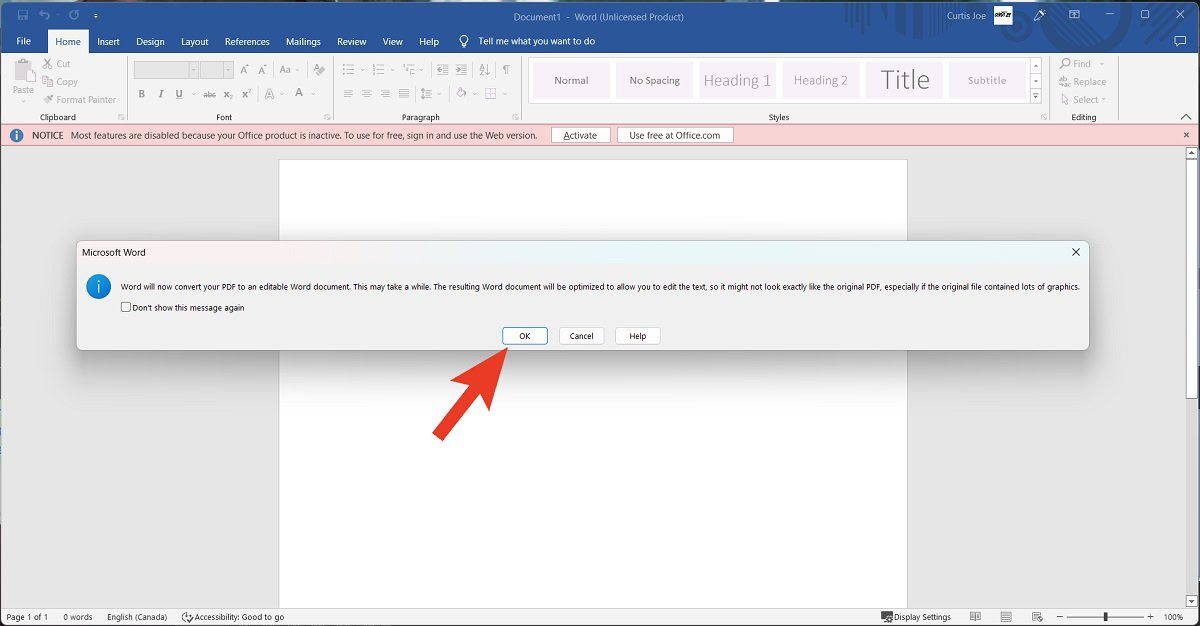This screenshot has width=1200, height=626.
Task: Dismiss the pink notice bar
Action: click(1187, 135)
